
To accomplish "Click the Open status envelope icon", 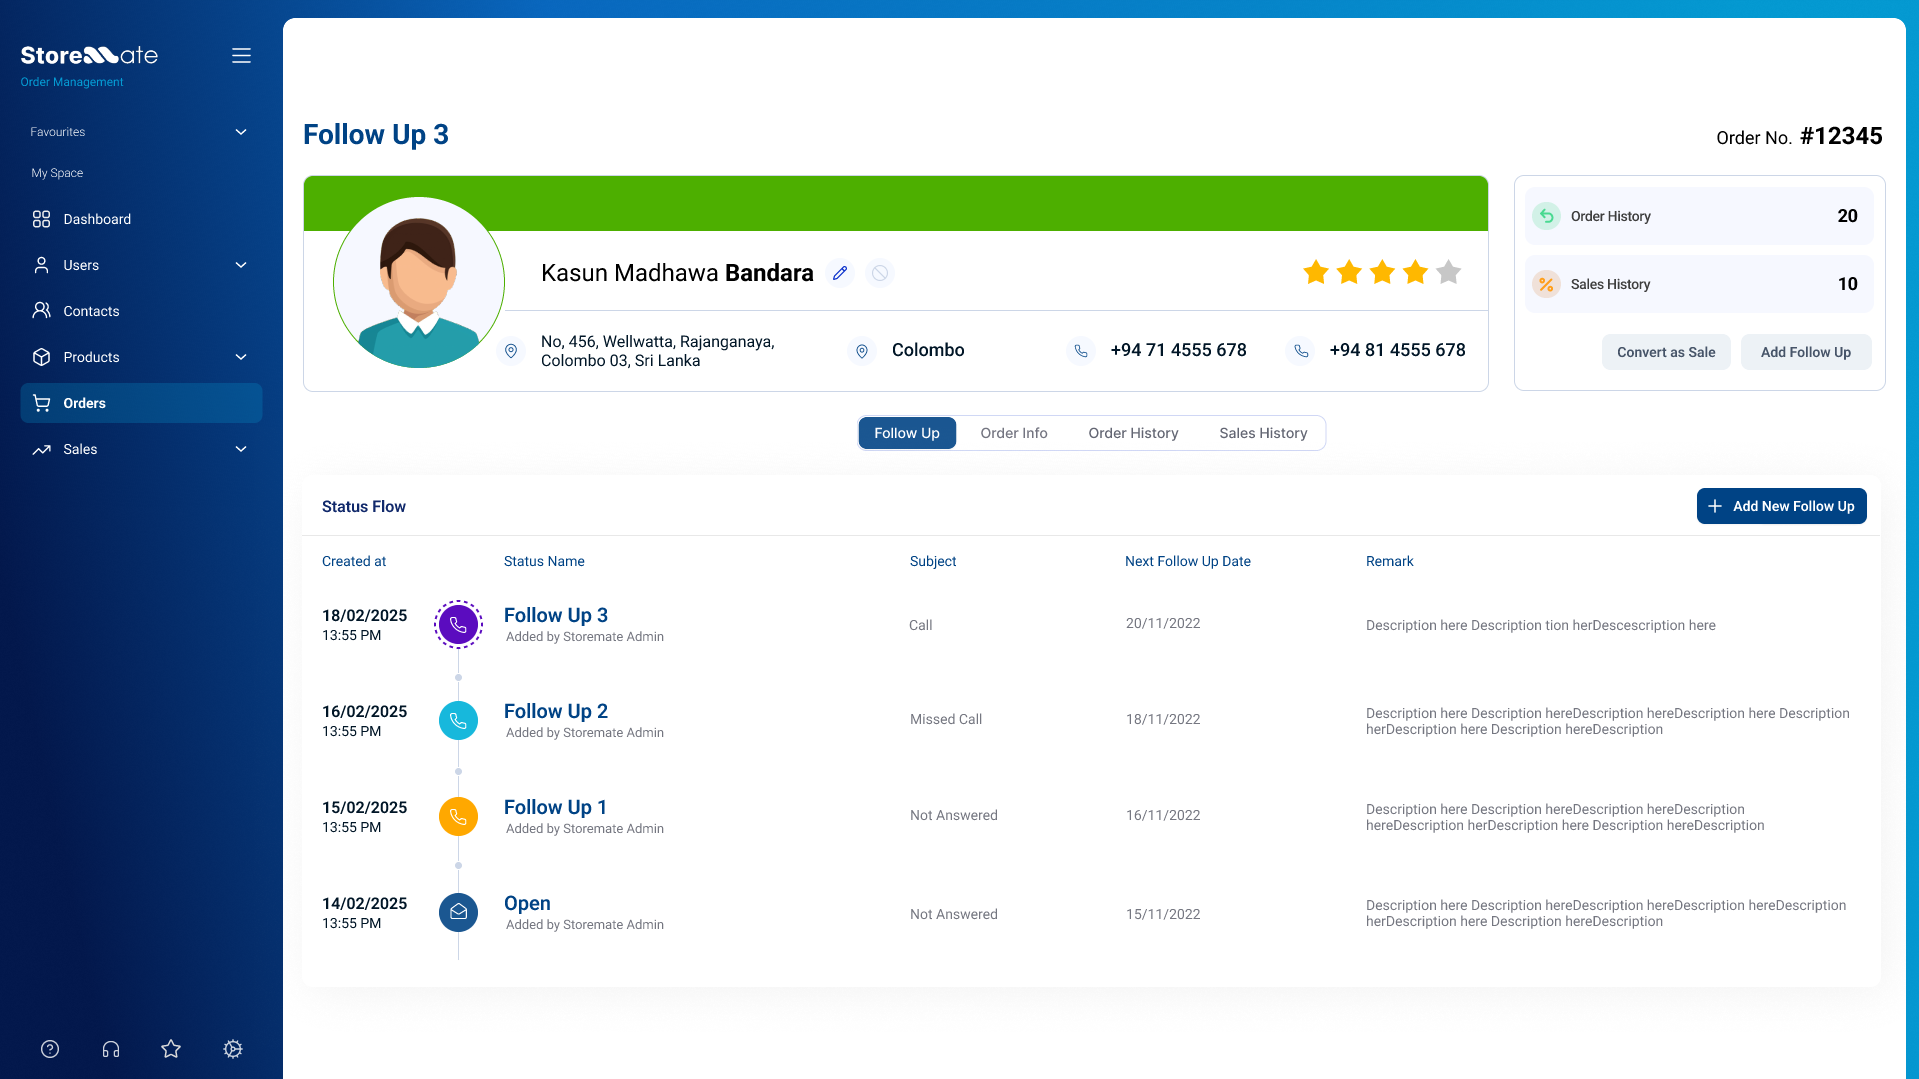I will click(x=458, y=912).
